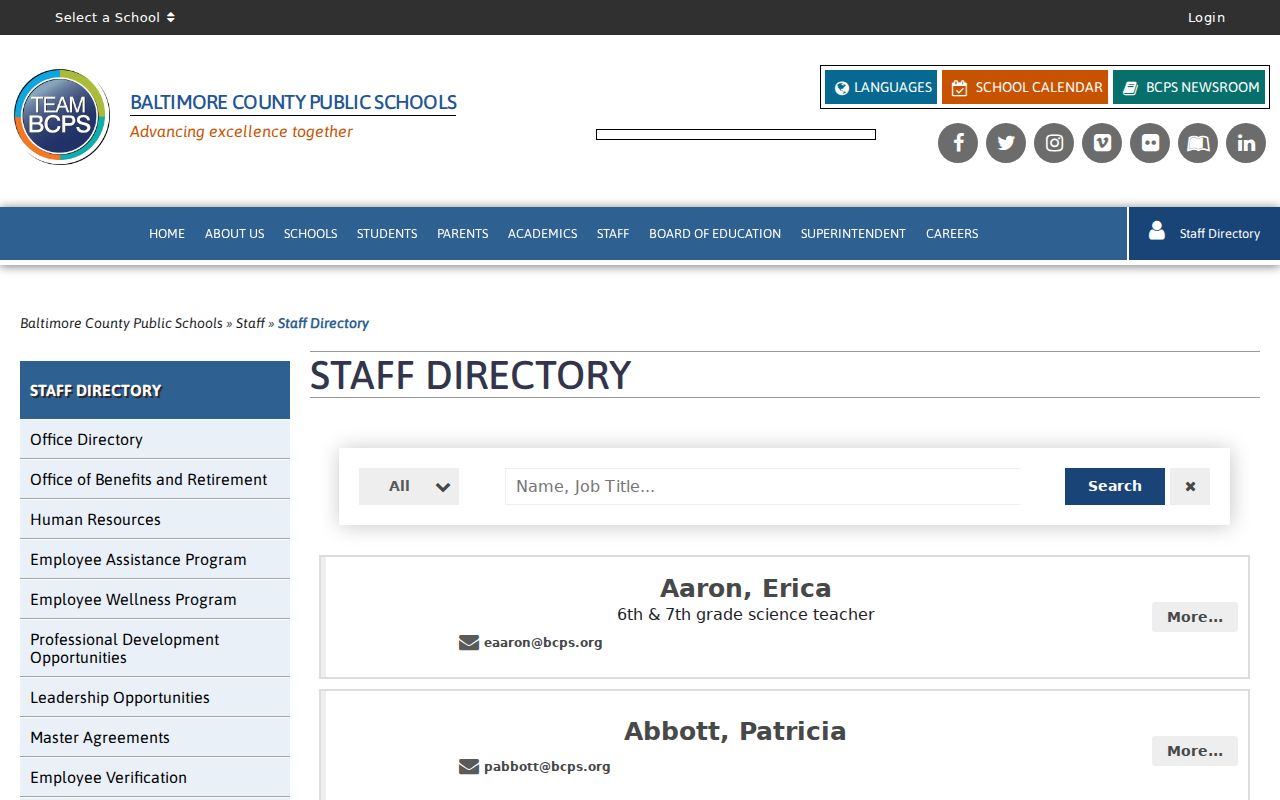This screenshot has height=800, width=1280.
Task: Open Professional Development Opportunities link
Action: (155, 648)
